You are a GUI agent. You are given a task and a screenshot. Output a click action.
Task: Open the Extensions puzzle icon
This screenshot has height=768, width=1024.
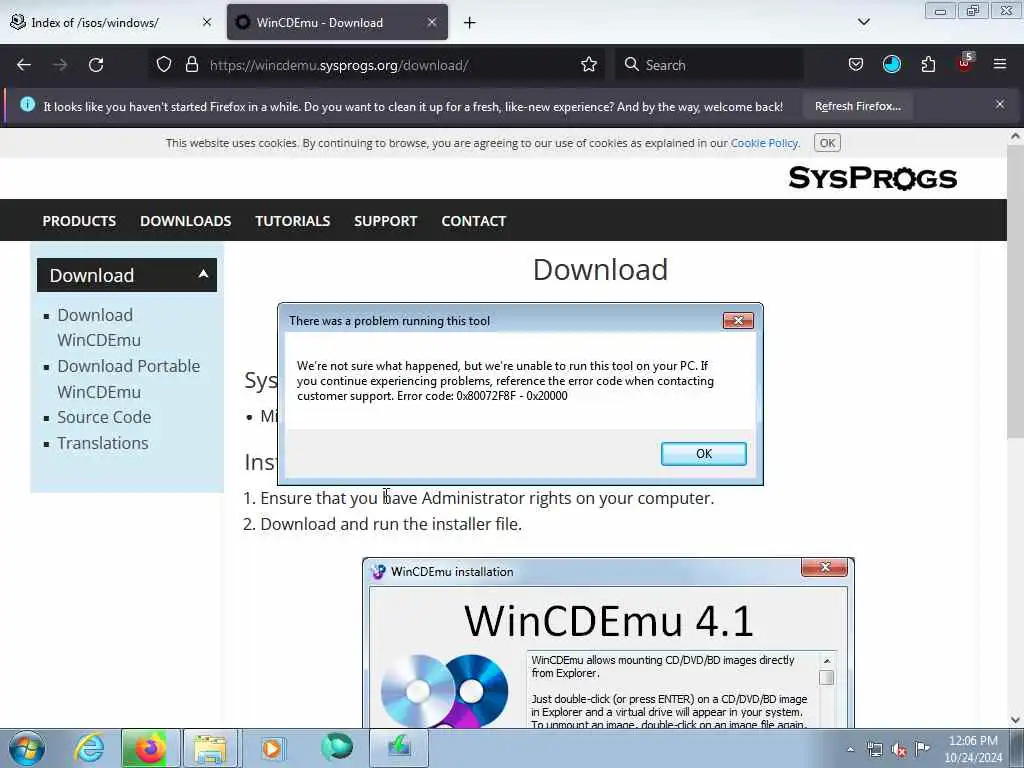click(x=928, y=64)
